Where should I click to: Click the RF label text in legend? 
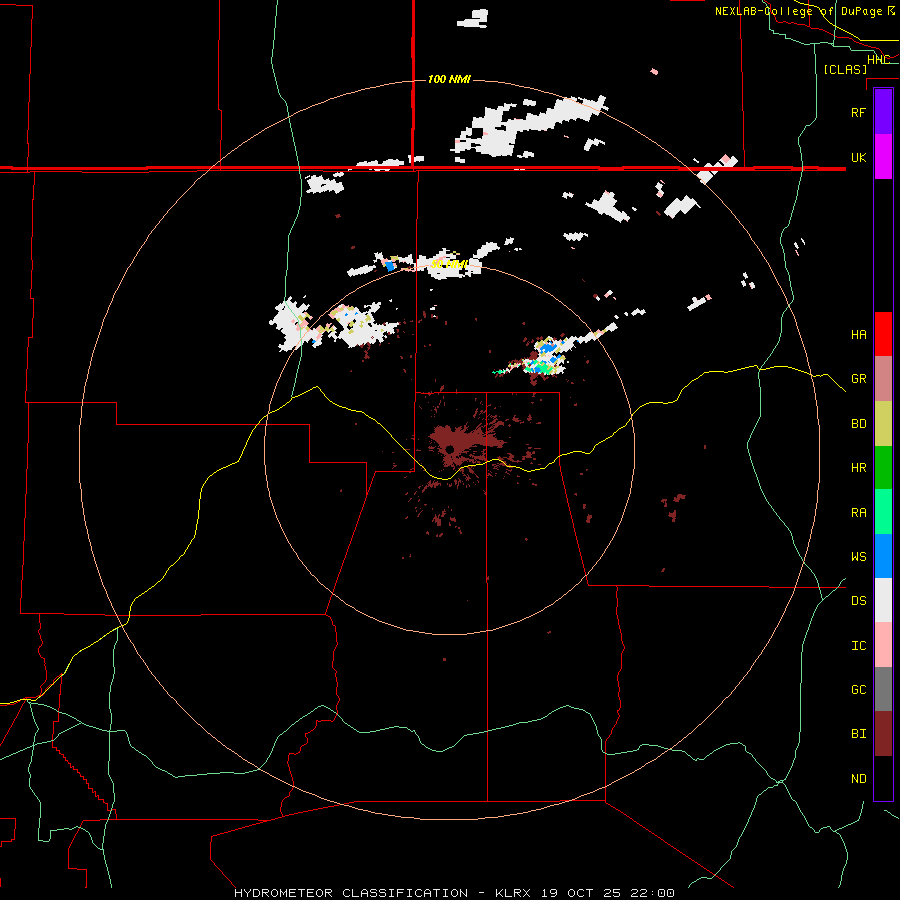(858, 112)
